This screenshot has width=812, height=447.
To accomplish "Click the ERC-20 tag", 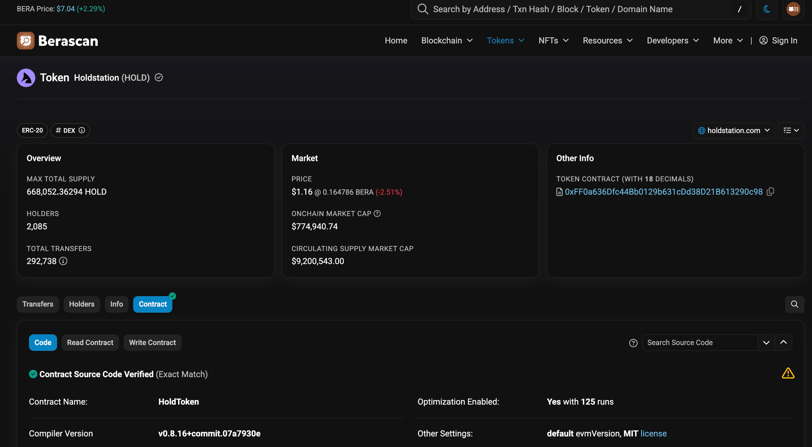I will (32, 131).
